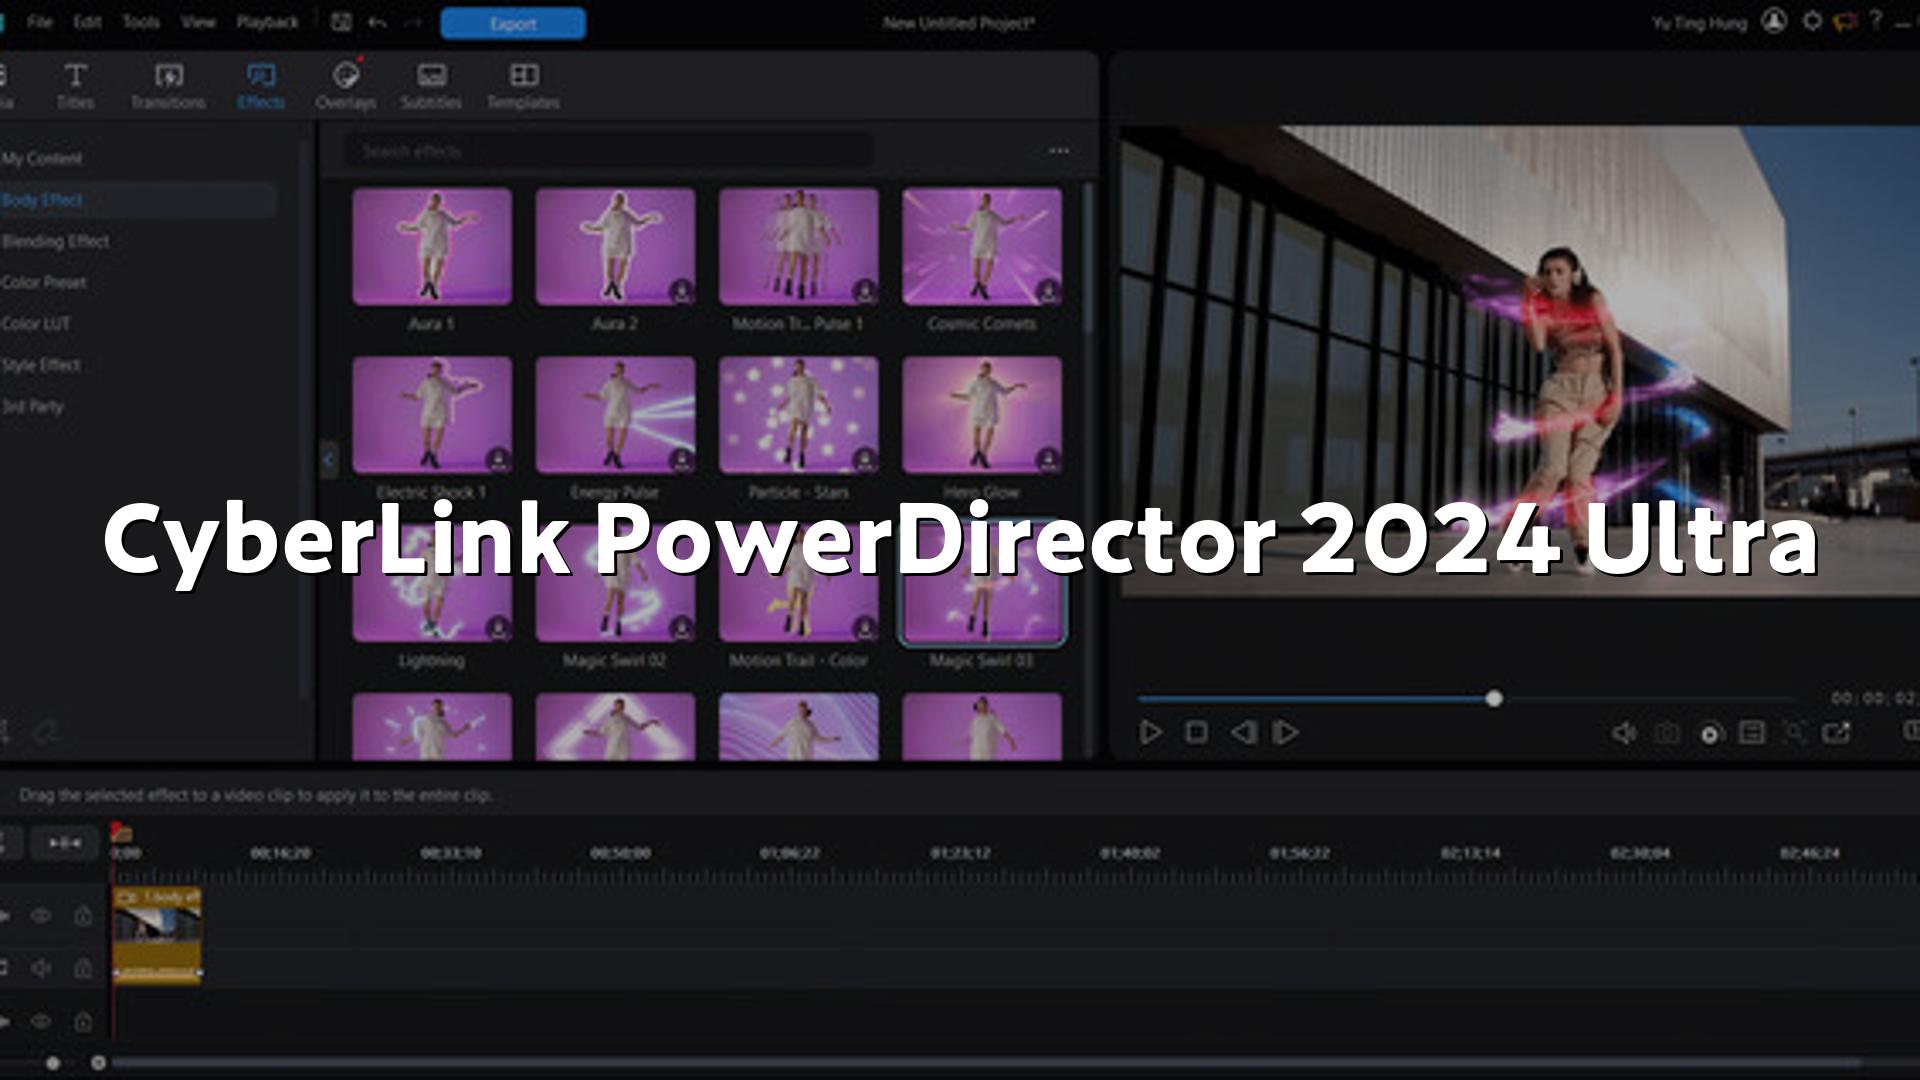1920x1080 pixels.
Task: Mute the first audio track speaker
Action: click(x=41, y=967)
